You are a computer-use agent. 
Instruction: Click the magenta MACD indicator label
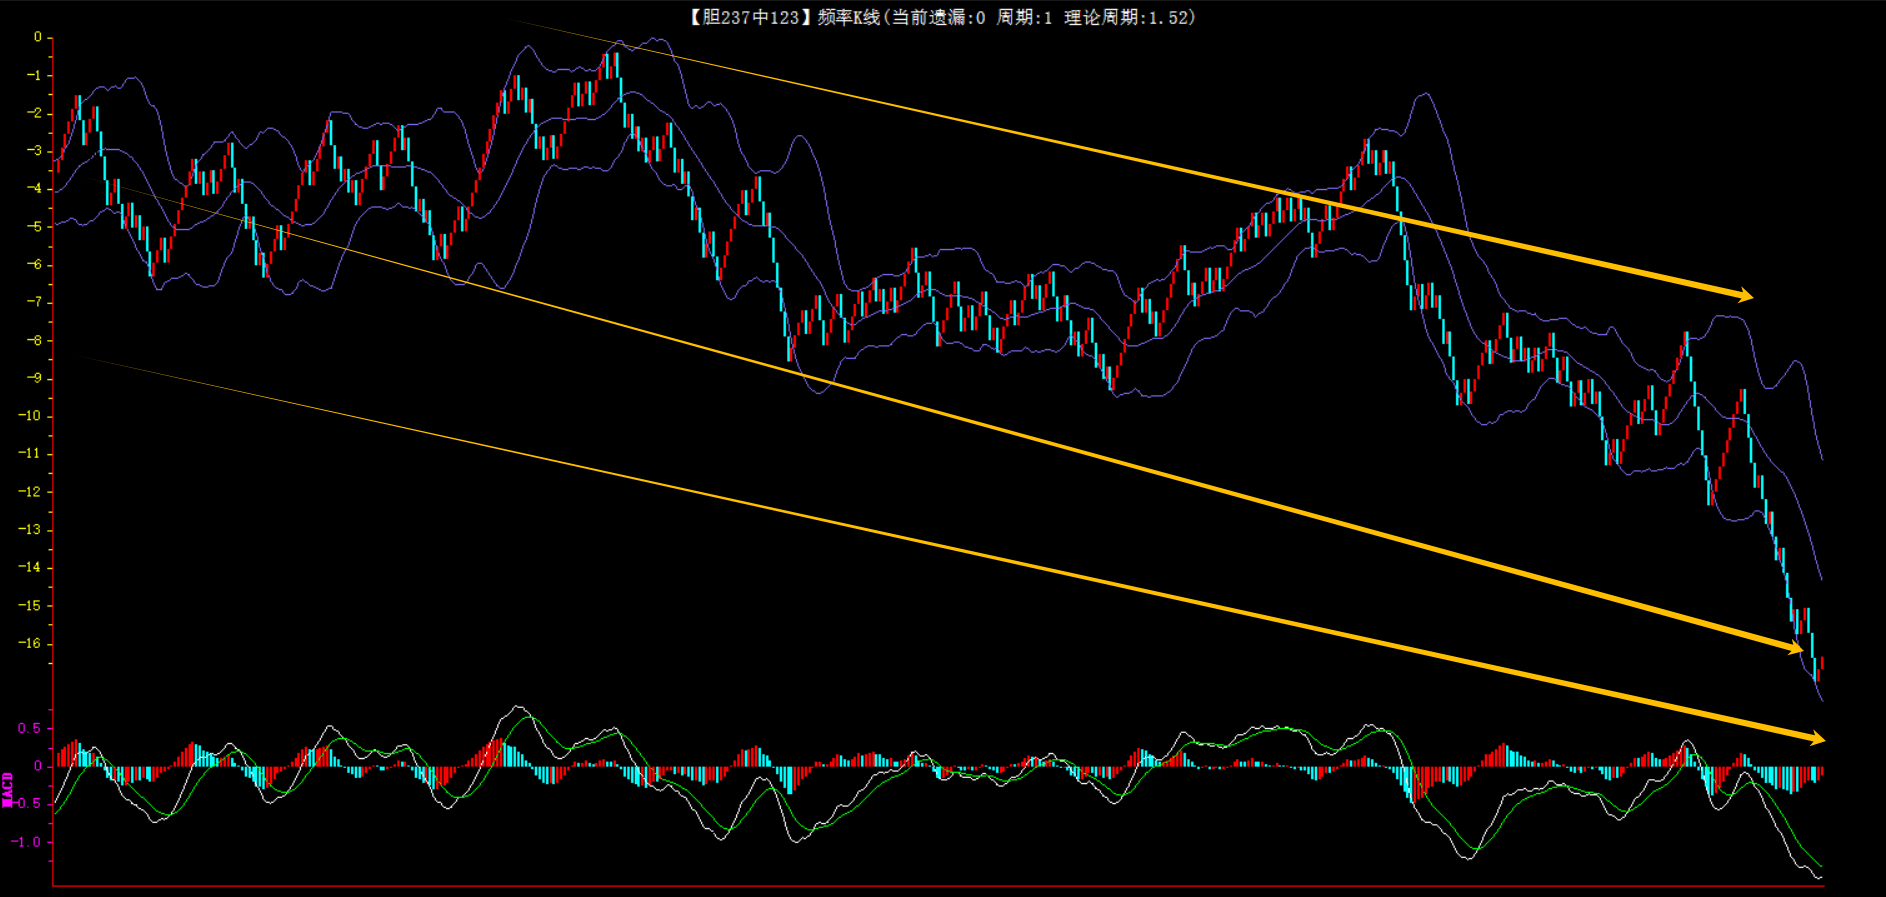tap(8, 789)
